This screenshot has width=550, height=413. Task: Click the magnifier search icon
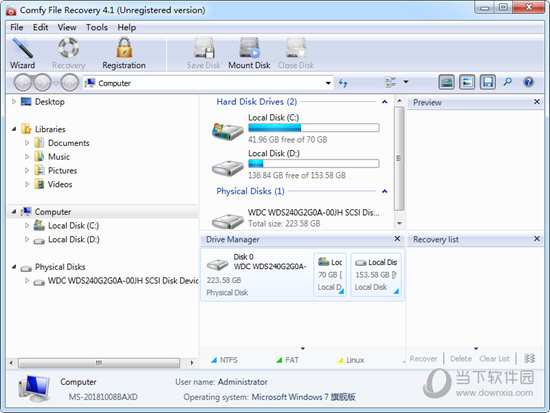click(508, 82)
